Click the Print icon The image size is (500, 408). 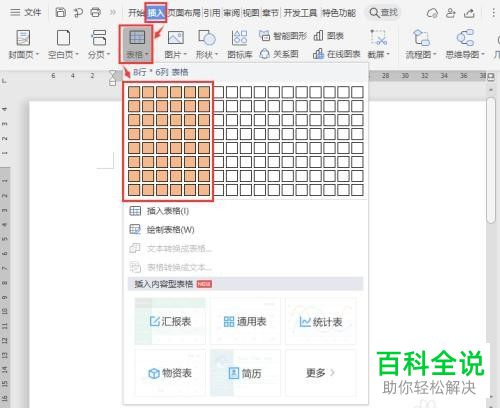[x=96, y=13]
